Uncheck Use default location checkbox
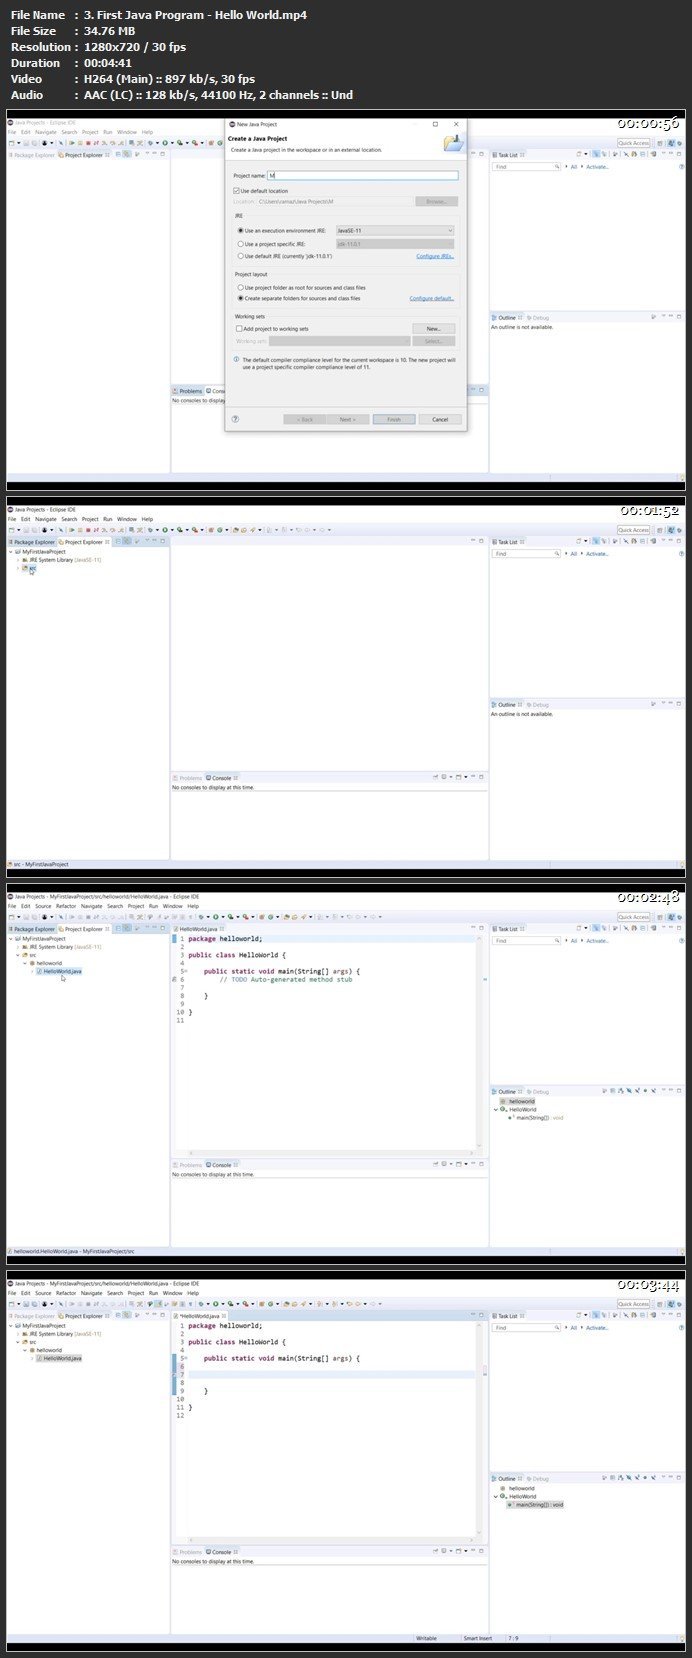This screenshot has width=692, height=1658. click(x=238, y=191)
